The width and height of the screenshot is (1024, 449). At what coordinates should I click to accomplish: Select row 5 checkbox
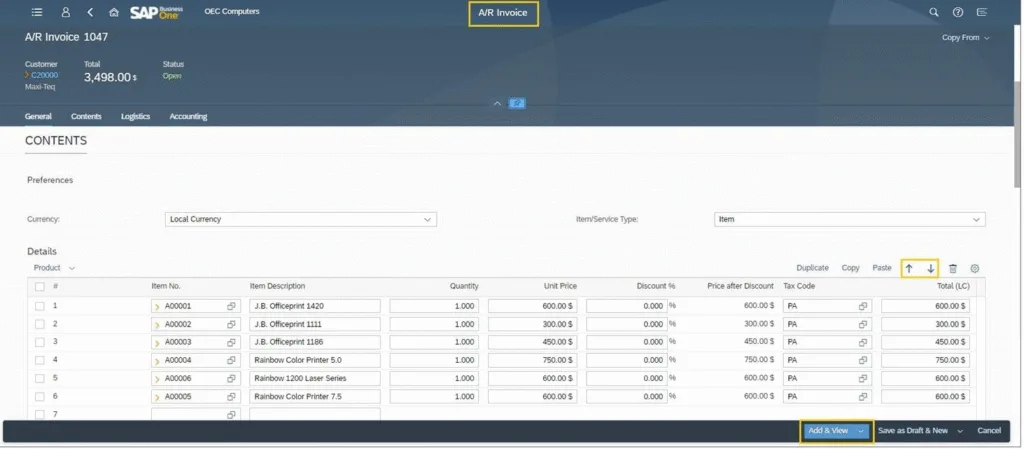click(x=40, y=379)
